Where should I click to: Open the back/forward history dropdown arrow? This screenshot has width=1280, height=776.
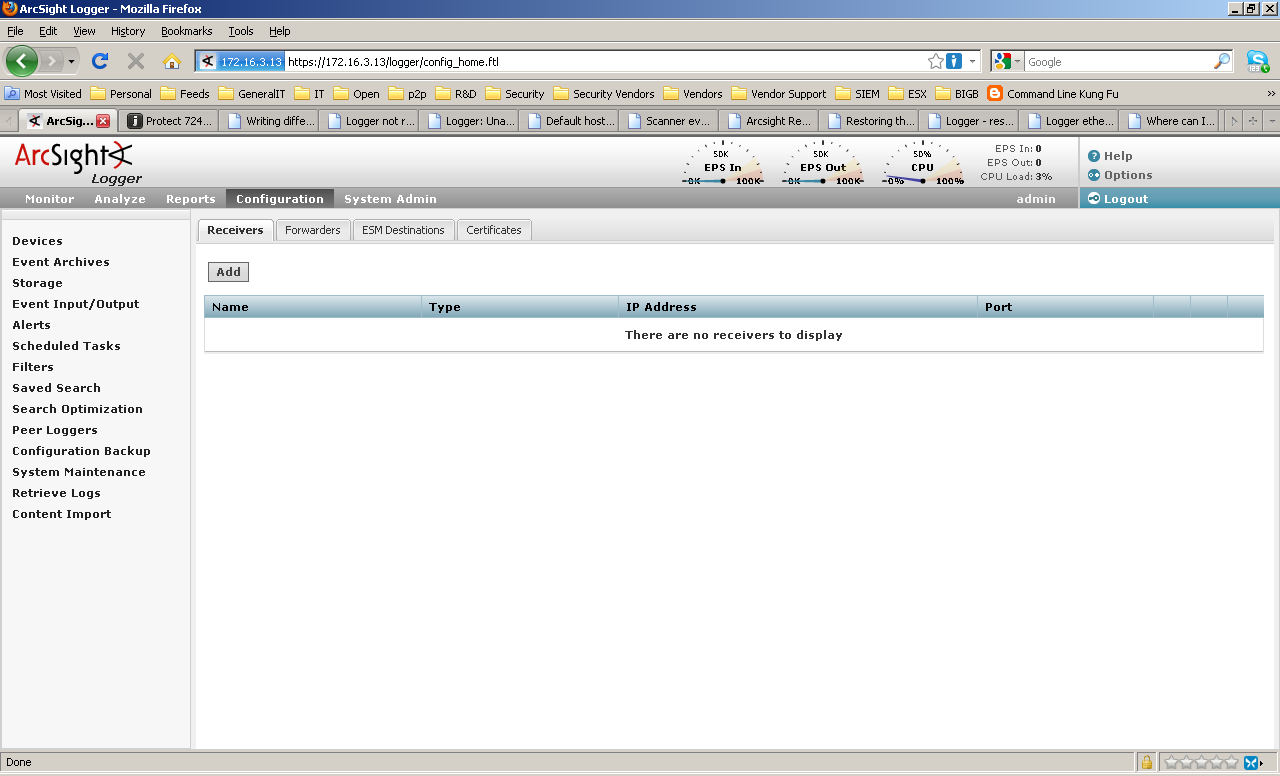tap(71, 62)
